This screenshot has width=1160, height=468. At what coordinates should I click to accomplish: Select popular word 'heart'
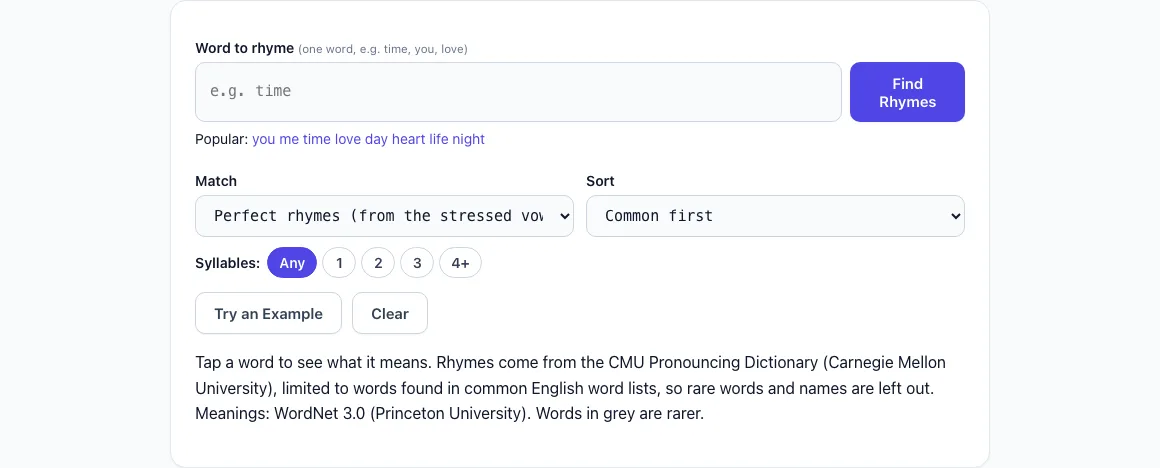[409, 139]
